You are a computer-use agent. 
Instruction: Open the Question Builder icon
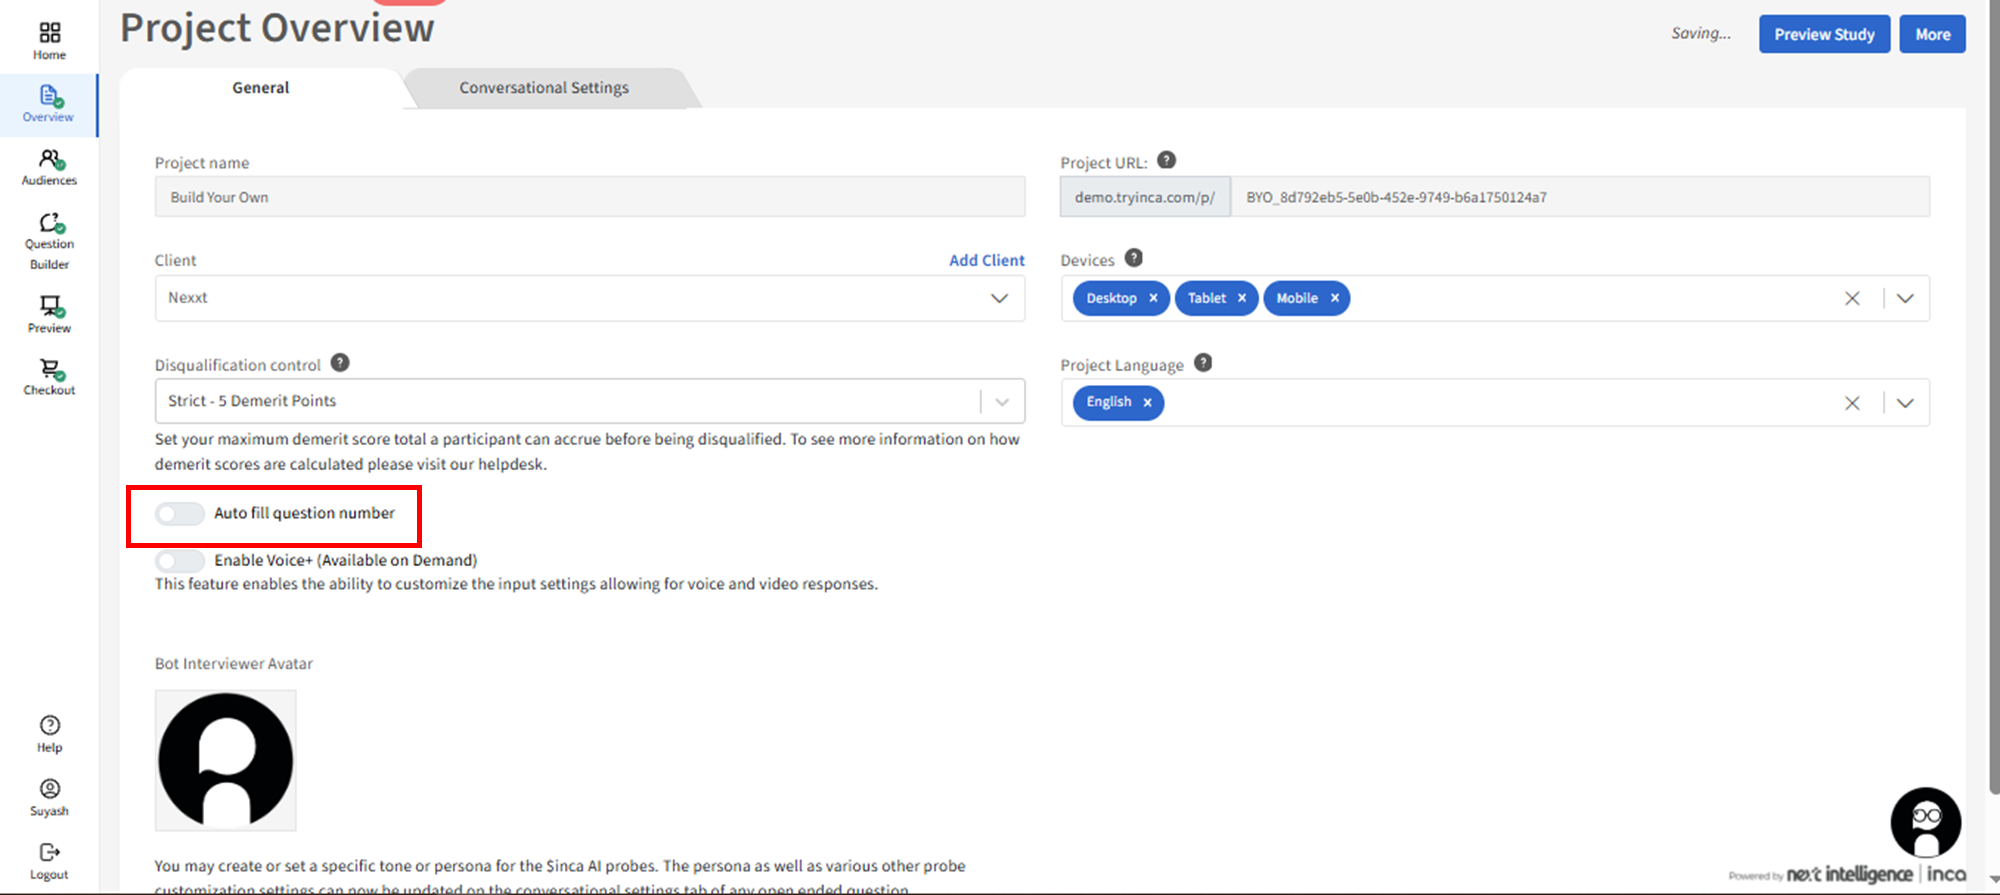pos(49,223)
